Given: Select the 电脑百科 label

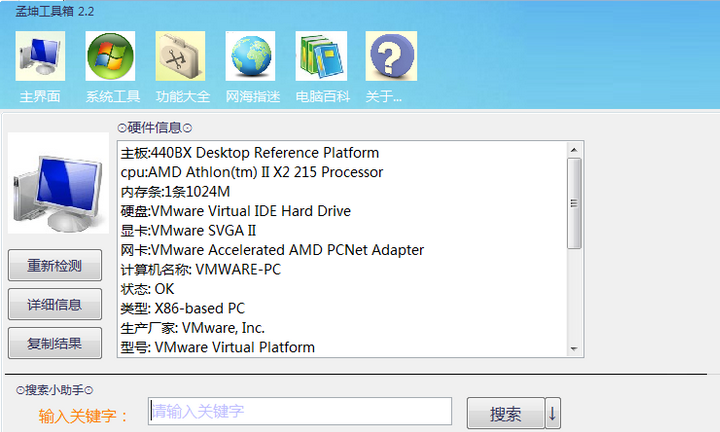Looking at the screenshot, I should (x=323, y=96).
